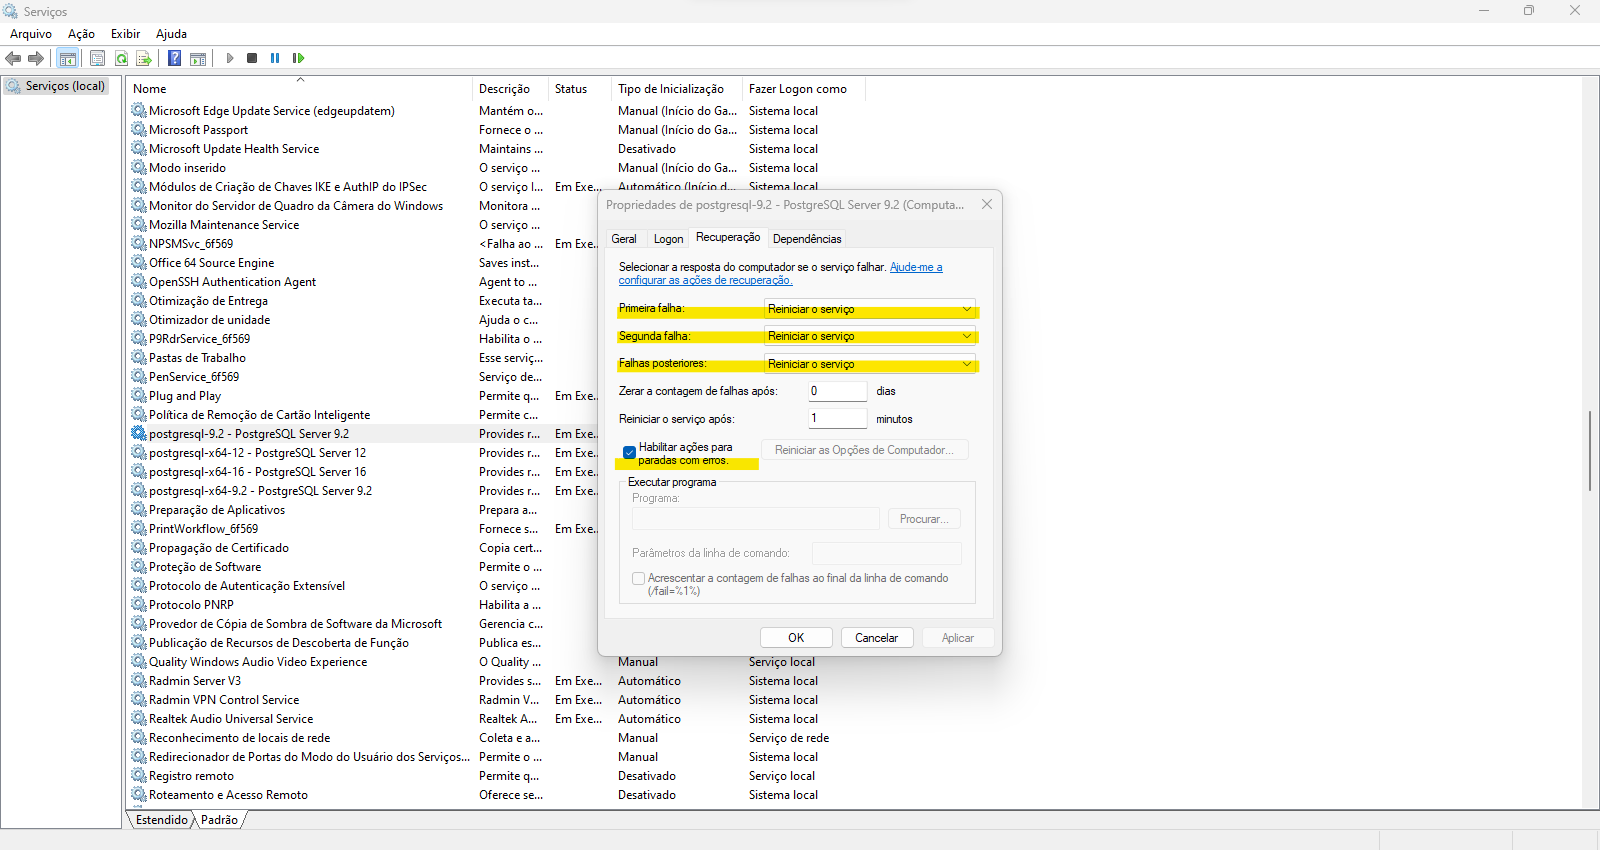1600x850 pixels.
Task: Expand the 'Segunda falha' dropdown
Action: (869, 336)
